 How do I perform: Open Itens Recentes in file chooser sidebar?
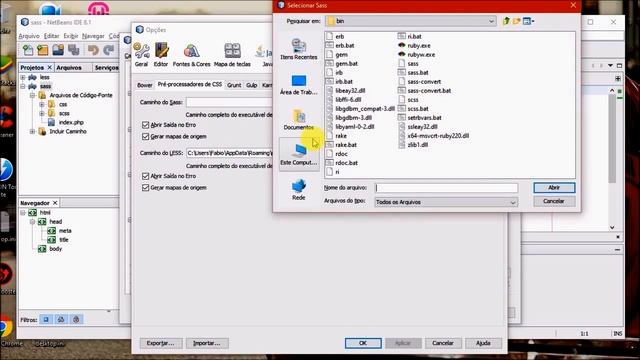299,49
